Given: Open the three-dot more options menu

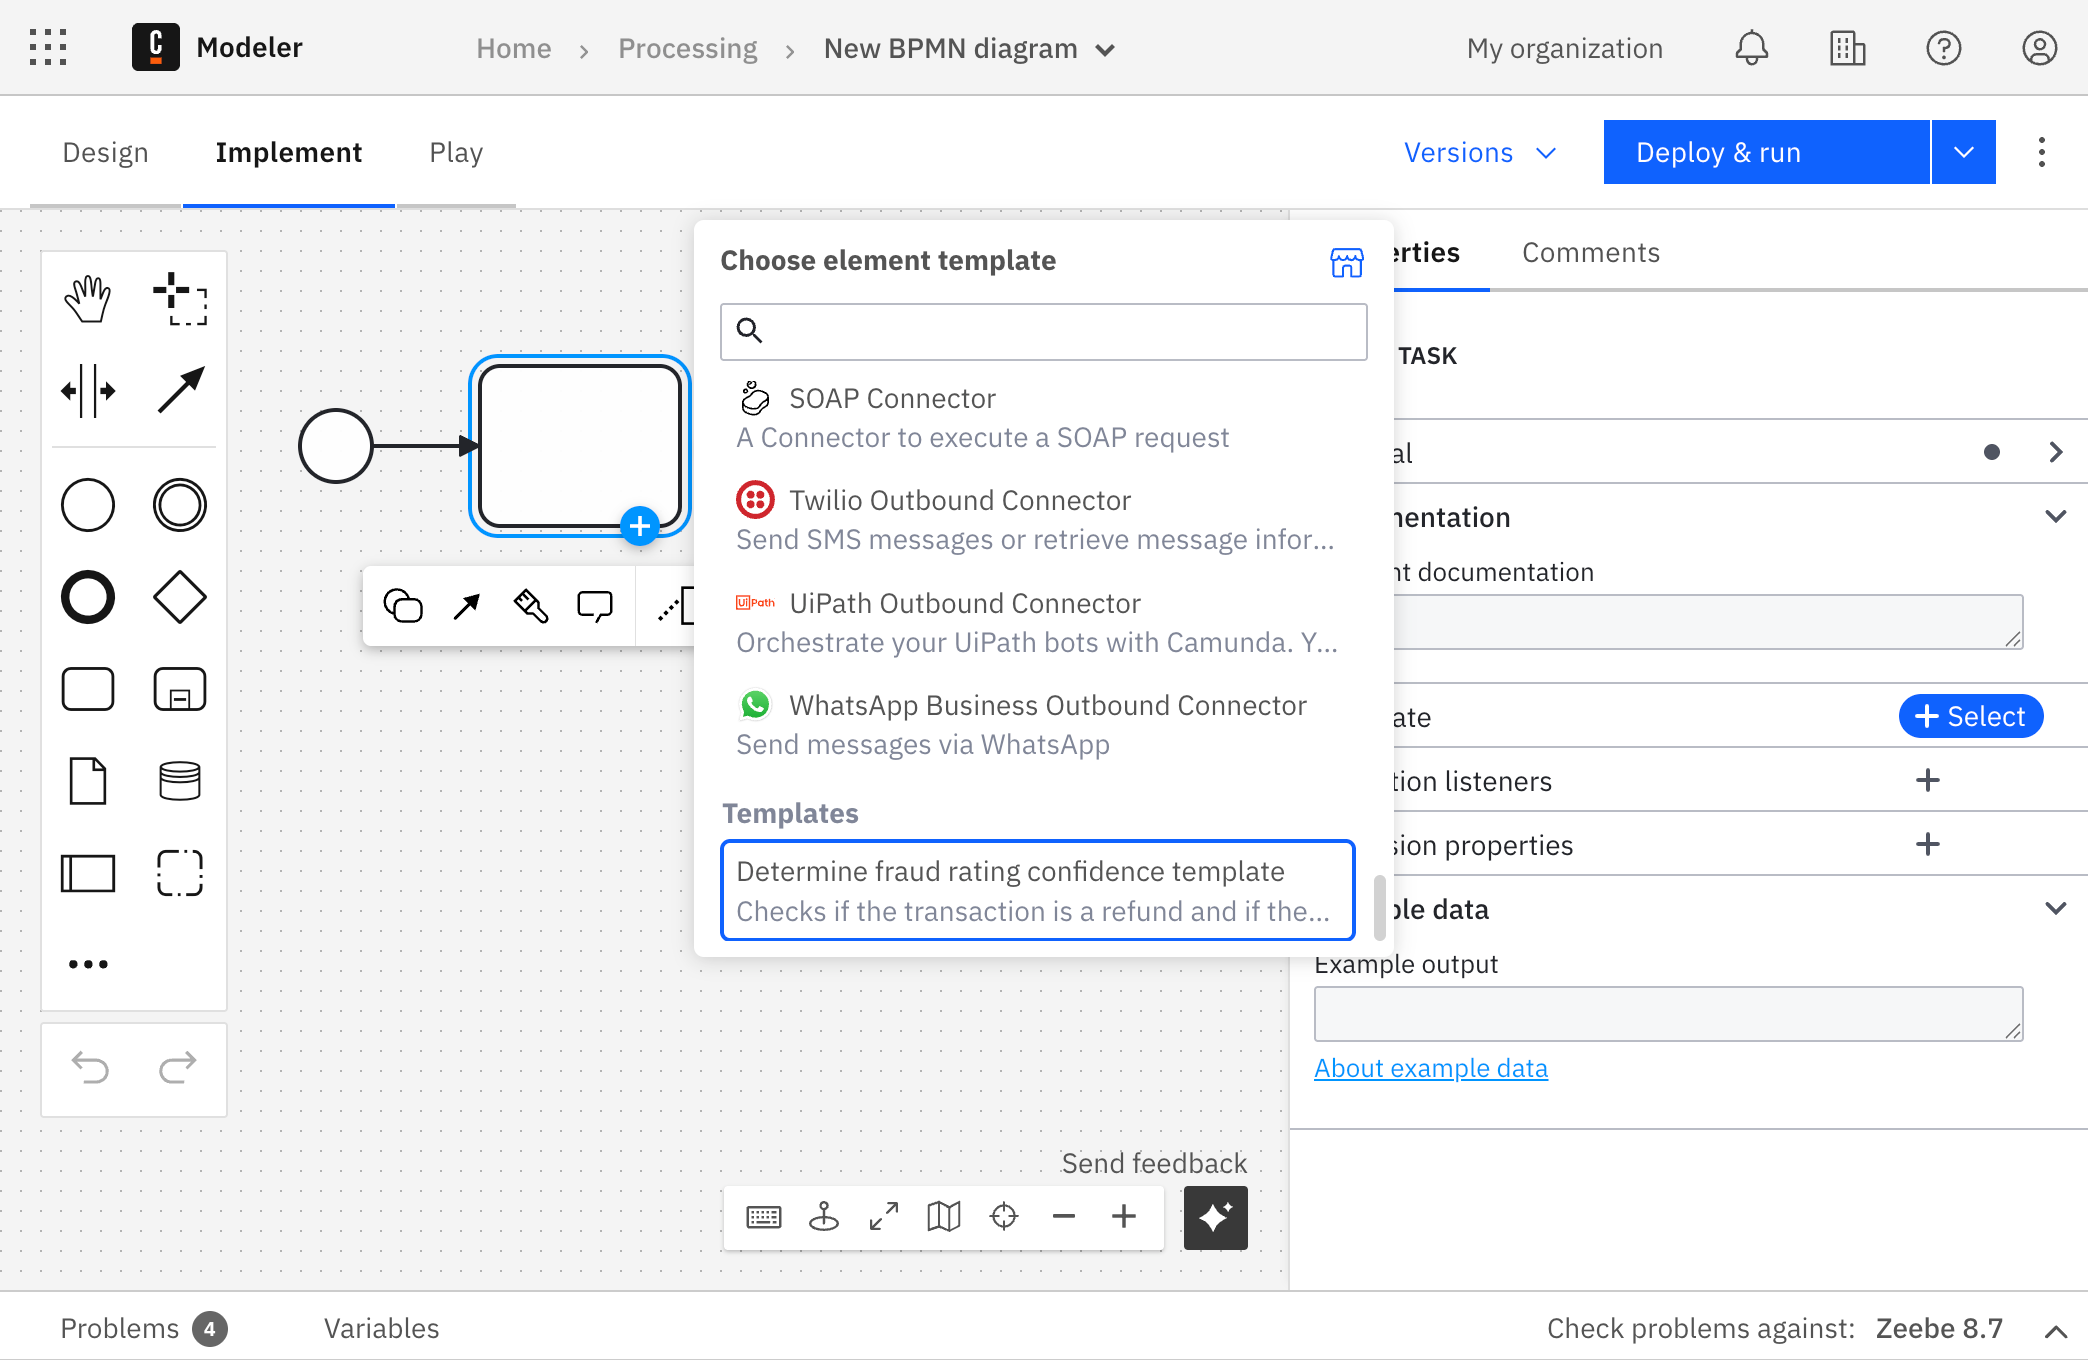Looking at the screenshot, I should coord(2041,152).
